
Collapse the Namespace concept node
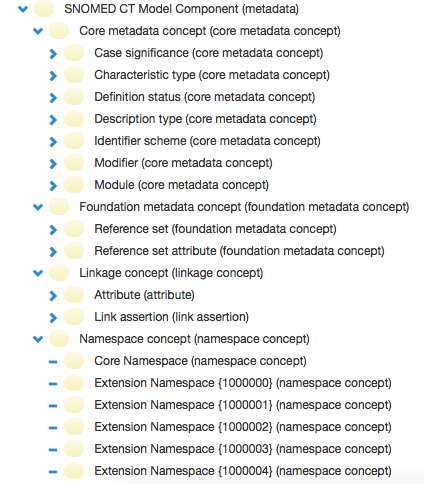(x=38, y=339)
